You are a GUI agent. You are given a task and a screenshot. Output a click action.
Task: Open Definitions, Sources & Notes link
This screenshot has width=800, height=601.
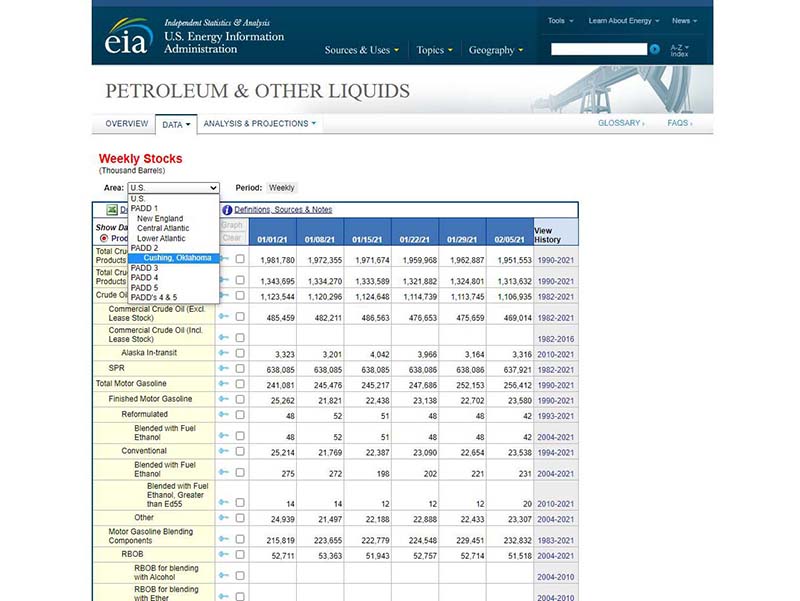(283, 210)
